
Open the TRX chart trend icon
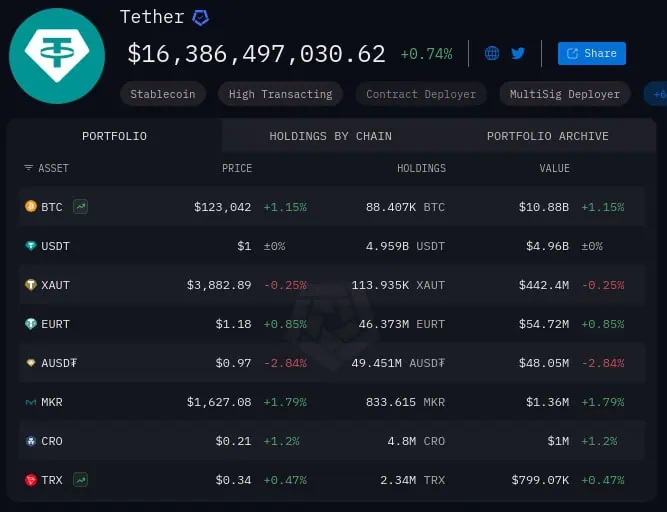click(80, 480)
